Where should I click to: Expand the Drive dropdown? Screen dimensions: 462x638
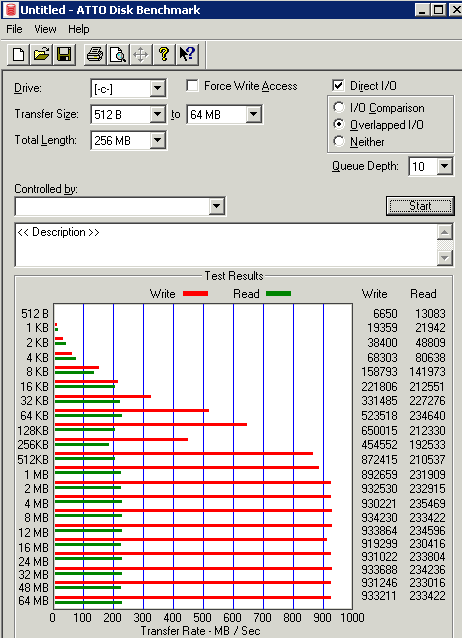157,88
